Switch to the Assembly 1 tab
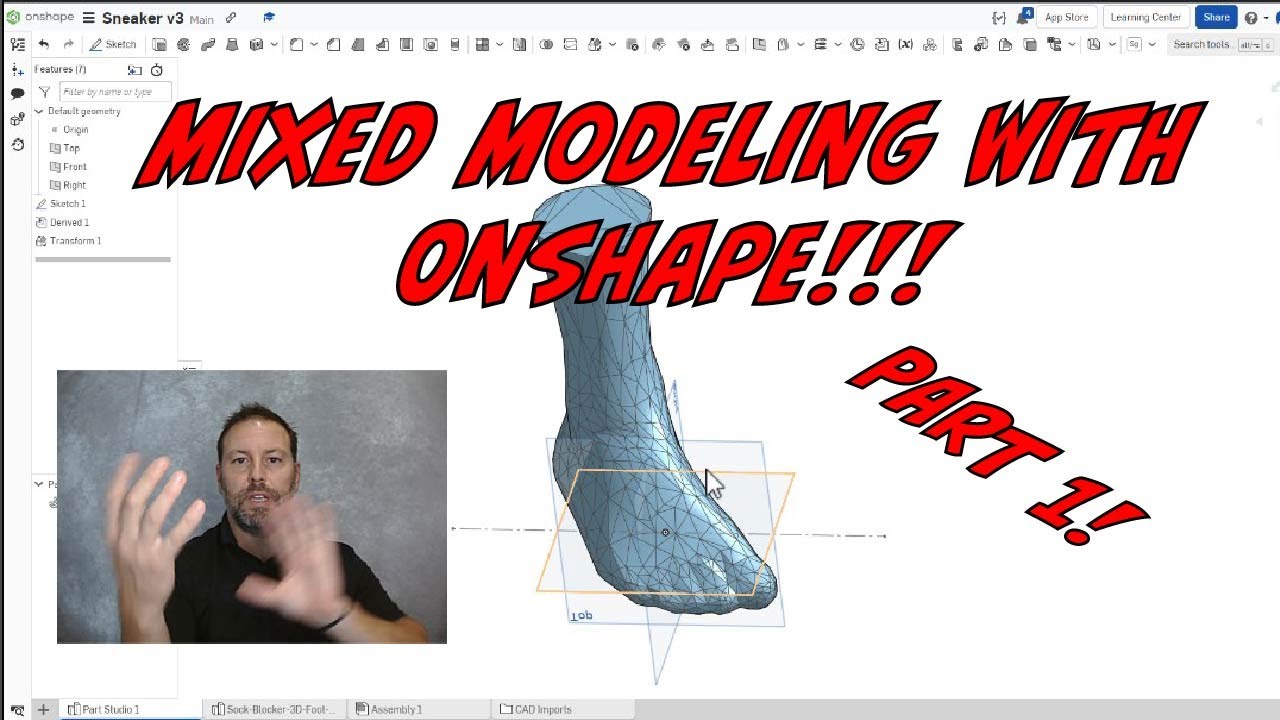1280x720 pixels. [396, 709]
